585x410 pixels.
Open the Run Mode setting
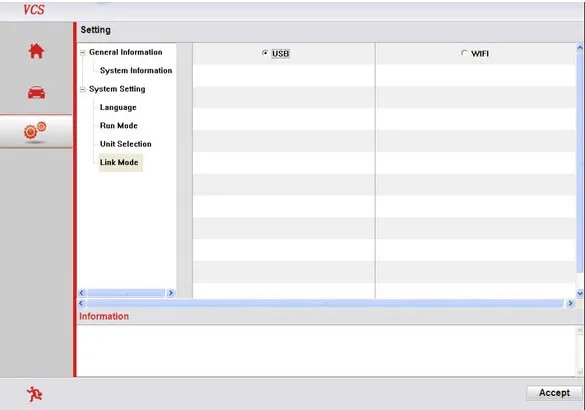click(119, 126)
